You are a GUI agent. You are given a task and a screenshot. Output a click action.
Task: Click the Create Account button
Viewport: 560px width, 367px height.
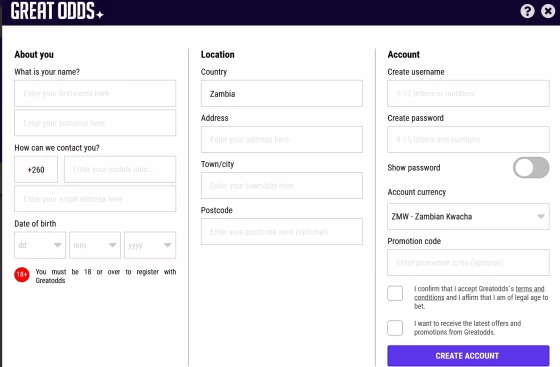pos(468,356)
